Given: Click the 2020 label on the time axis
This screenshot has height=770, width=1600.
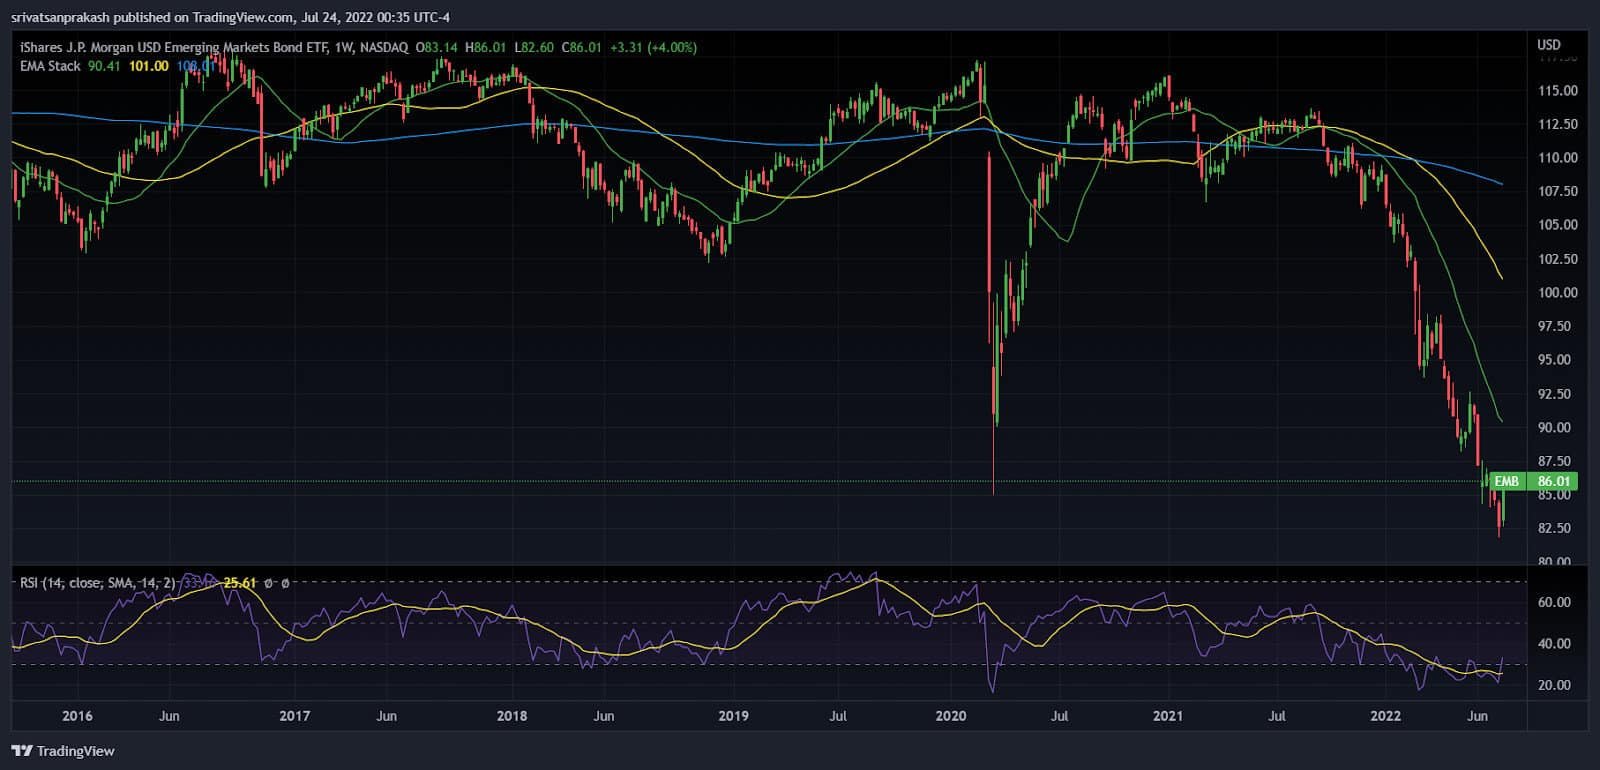Looking at the screenshot, I should tap(950, 716).
